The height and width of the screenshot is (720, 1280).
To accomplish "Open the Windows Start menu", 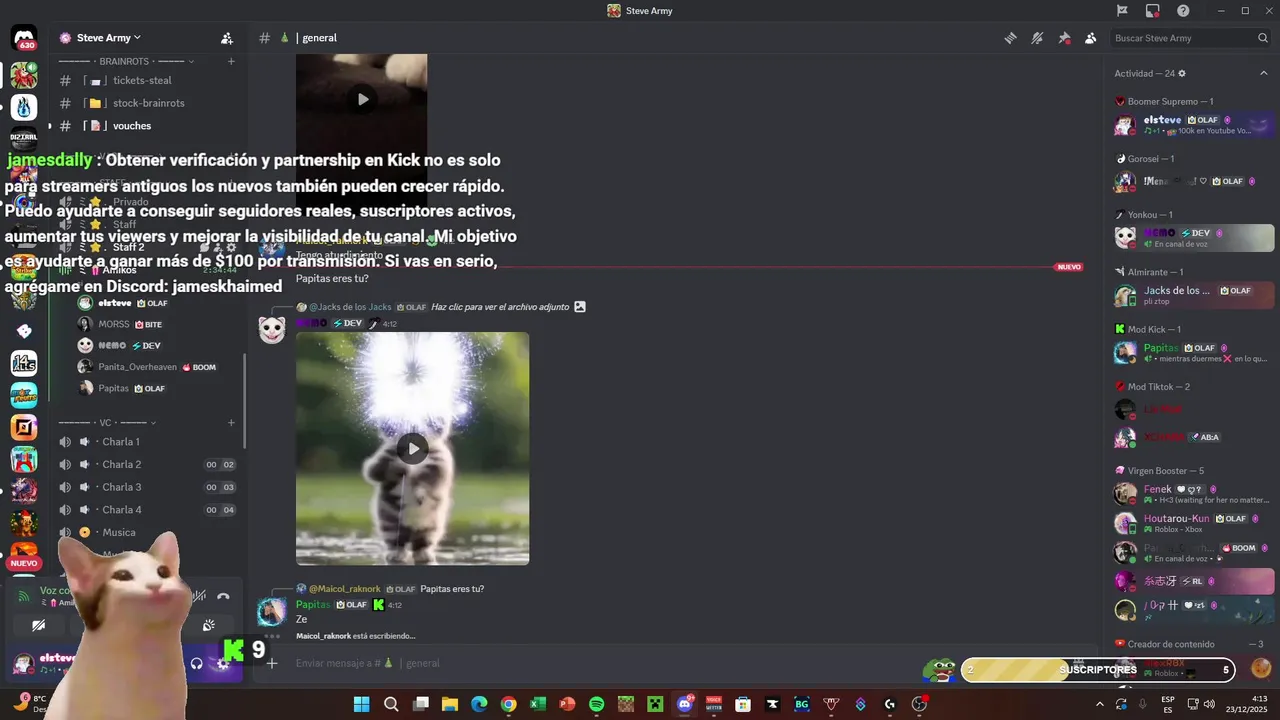I will (x=361, y=704).
